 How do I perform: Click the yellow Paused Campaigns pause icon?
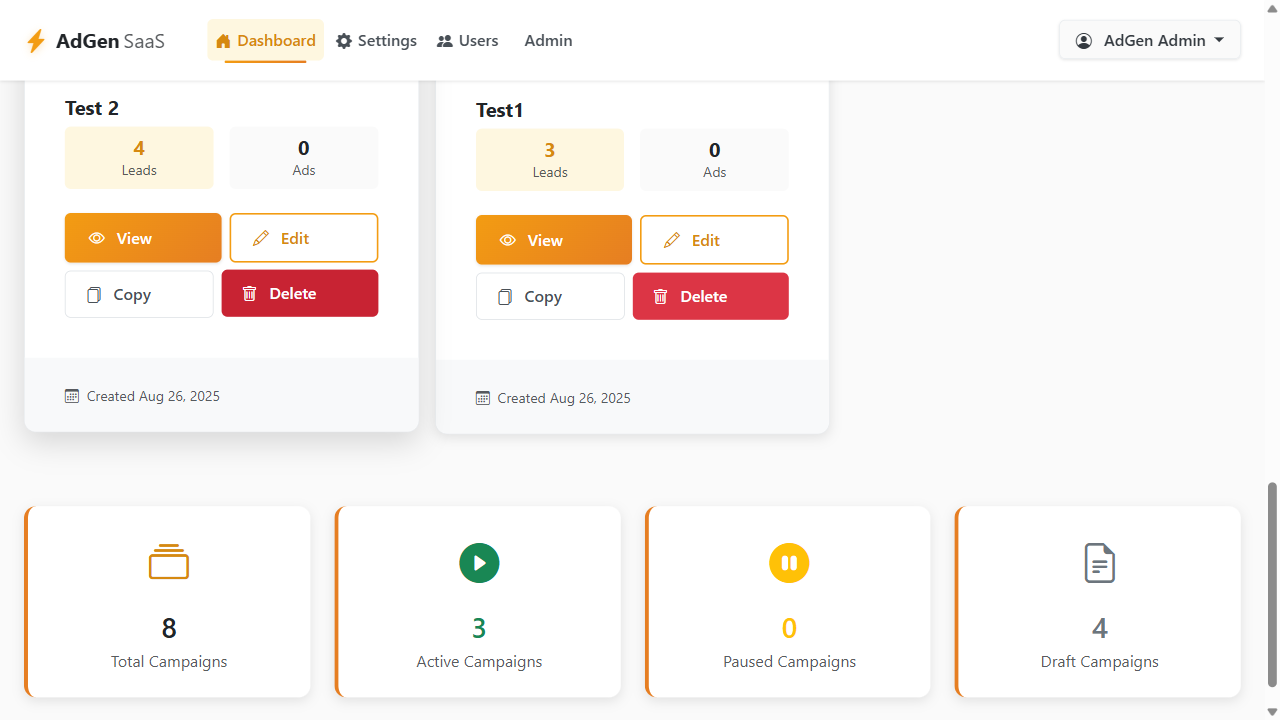click(x=789, y=563)
